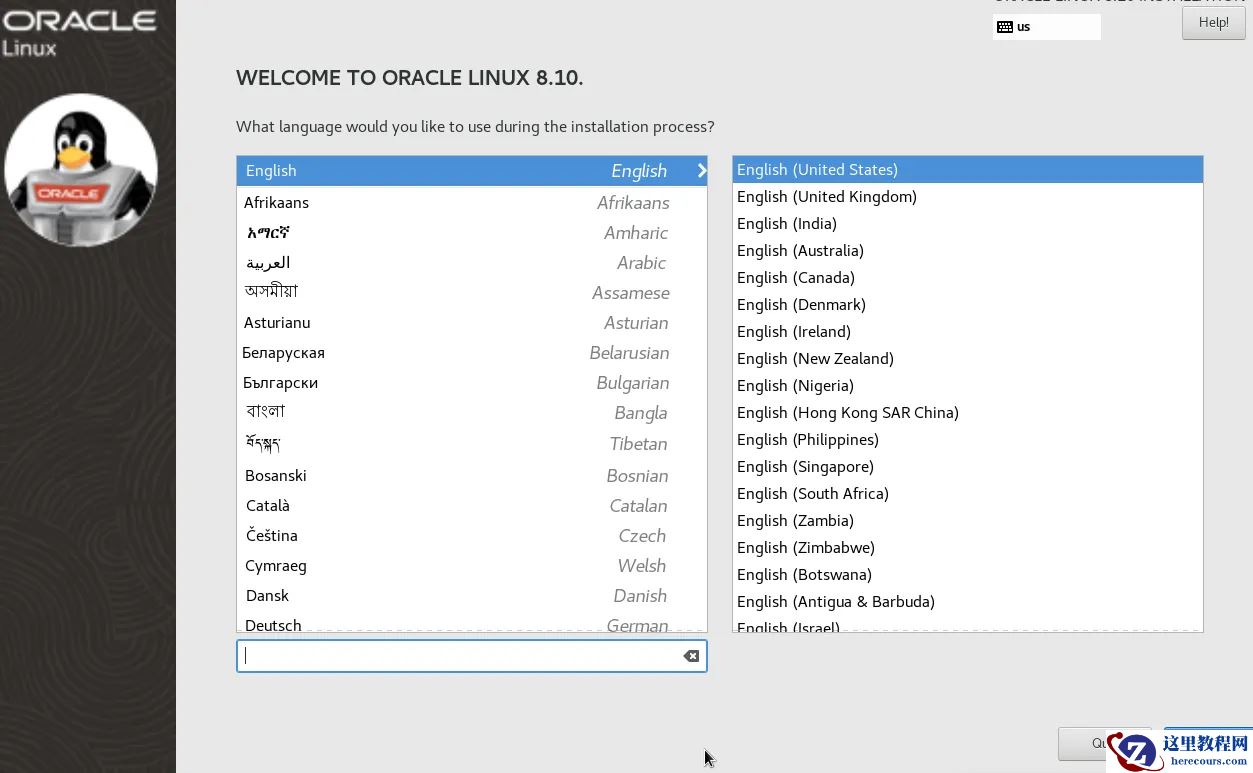
Task: Click the keyboard layout icon
Action: 1005,27
